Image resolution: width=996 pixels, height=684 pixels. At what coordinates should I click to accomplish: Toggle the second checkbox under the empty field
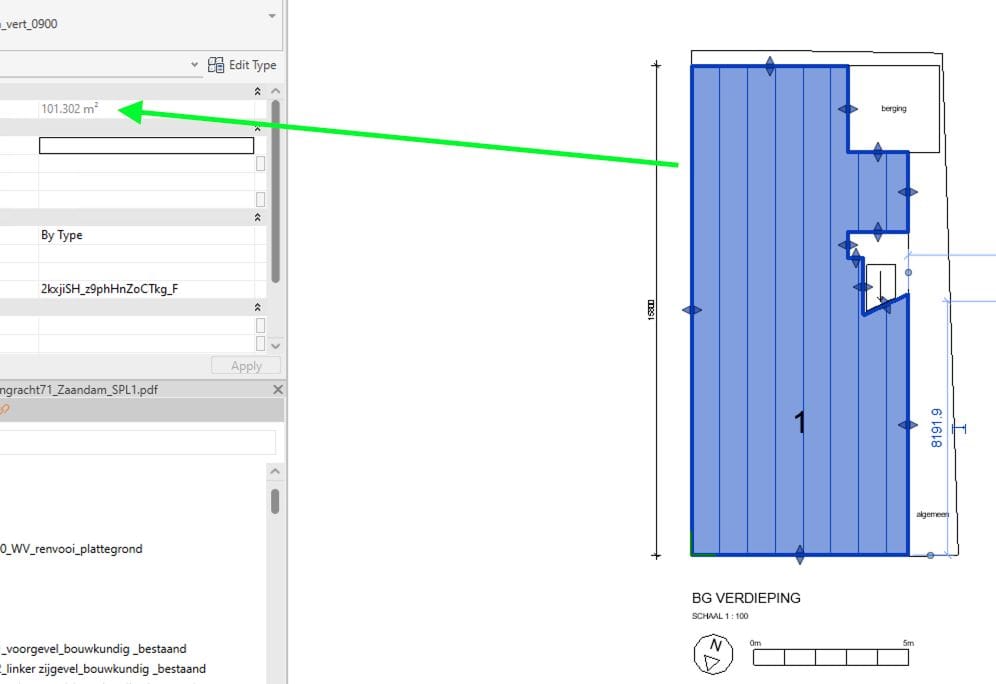tap(261, 199)
